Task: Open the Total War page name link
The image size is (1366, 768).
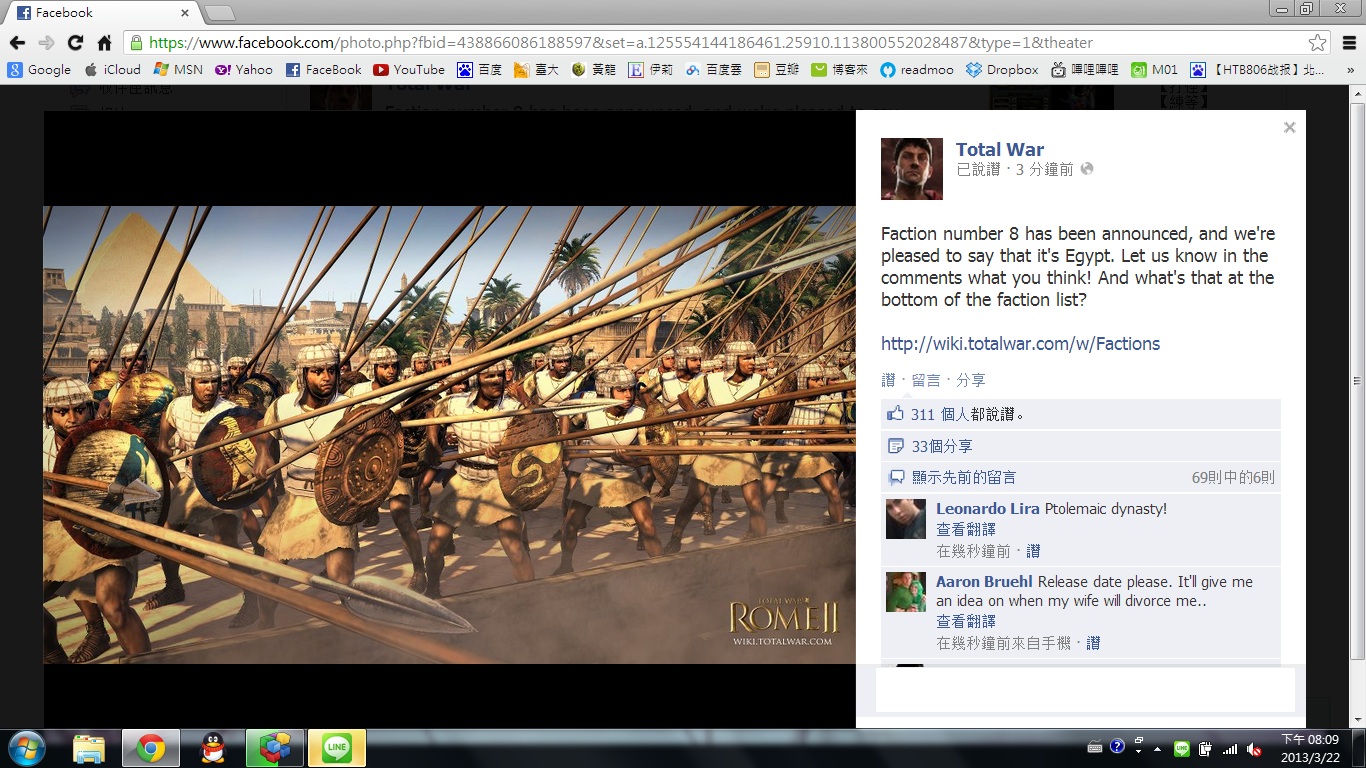Action: coord(1000,150)
